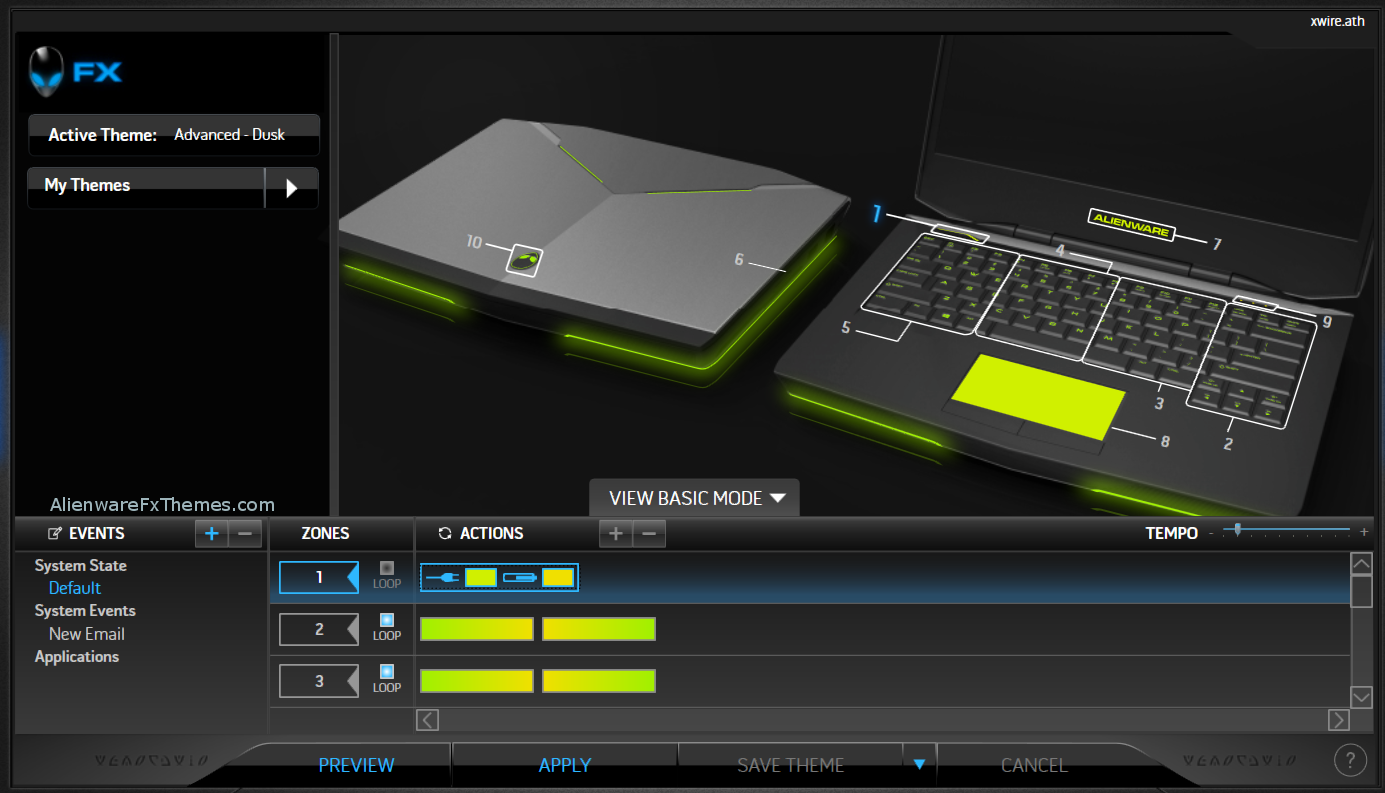Viewport: 1385px width, 793px height.
Task: Open the Save Theme dropdown arrow
Action: (x=919, y=765)
